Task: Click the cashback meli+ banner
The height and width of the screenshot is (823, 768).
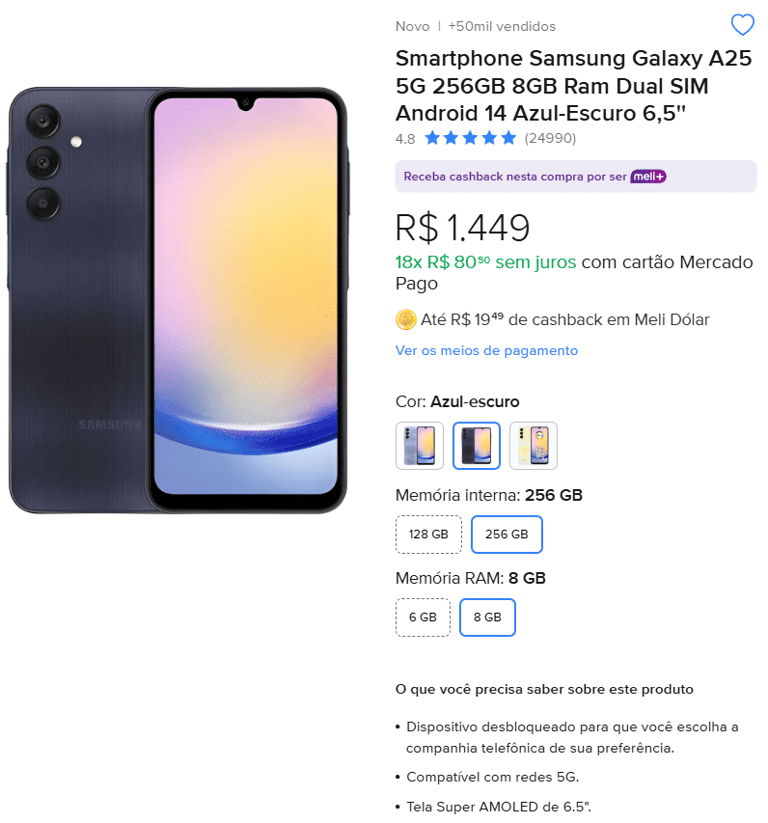Action: 576,176
